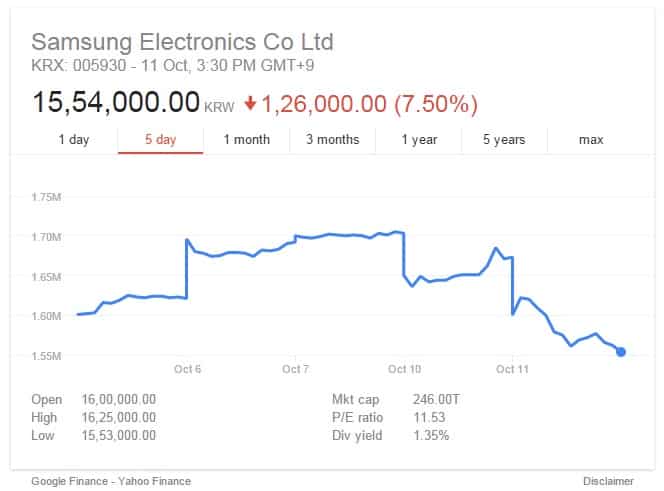Select the 5 day range tab
The image size is (664, 491).
(x=160, y=139)
